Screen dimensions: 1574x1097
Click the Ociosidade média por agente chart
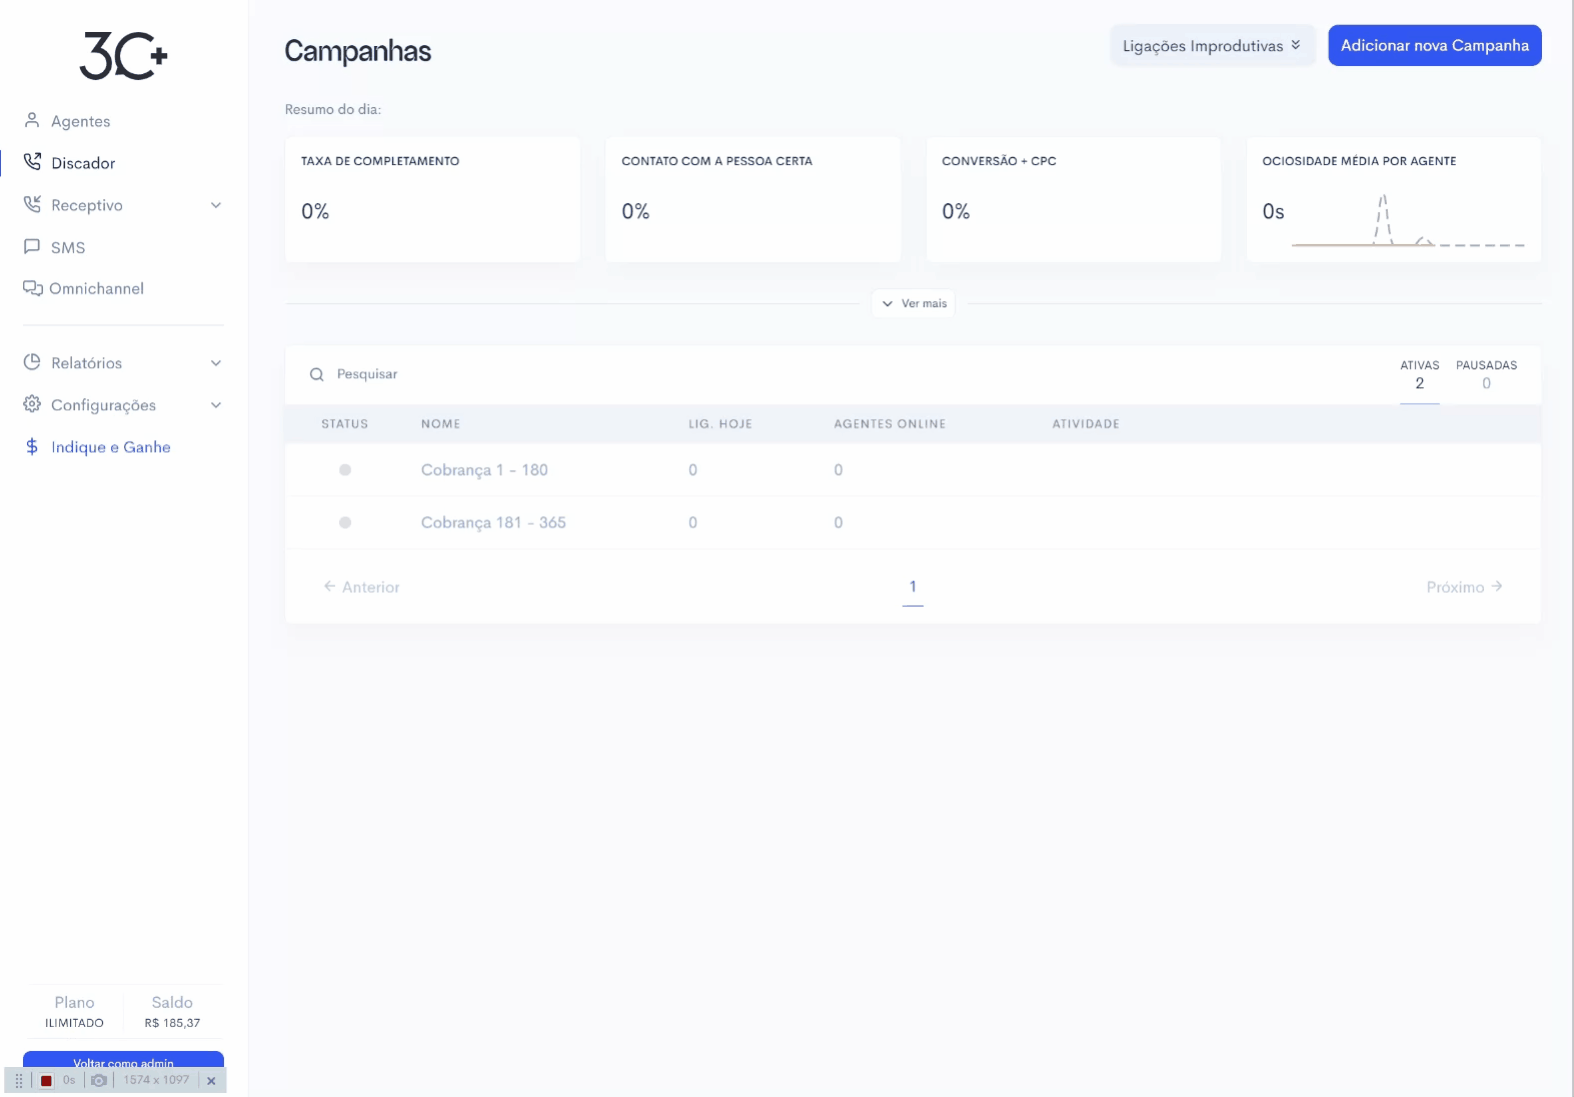tap(1408, 221)
